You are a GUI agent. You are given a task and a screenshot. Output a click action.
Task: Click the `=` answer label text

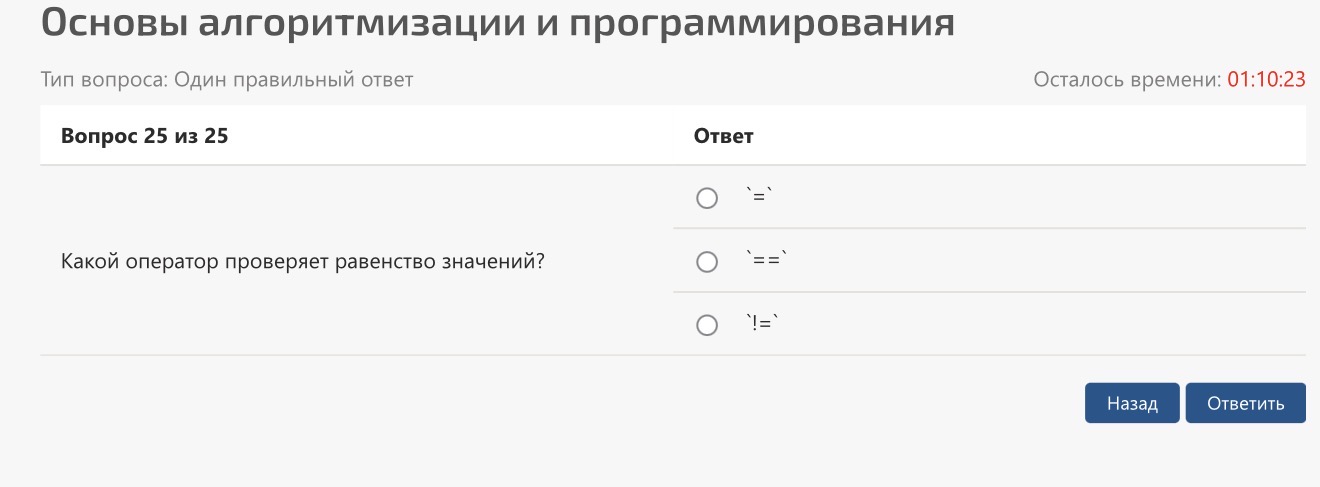tap(759, 197)
